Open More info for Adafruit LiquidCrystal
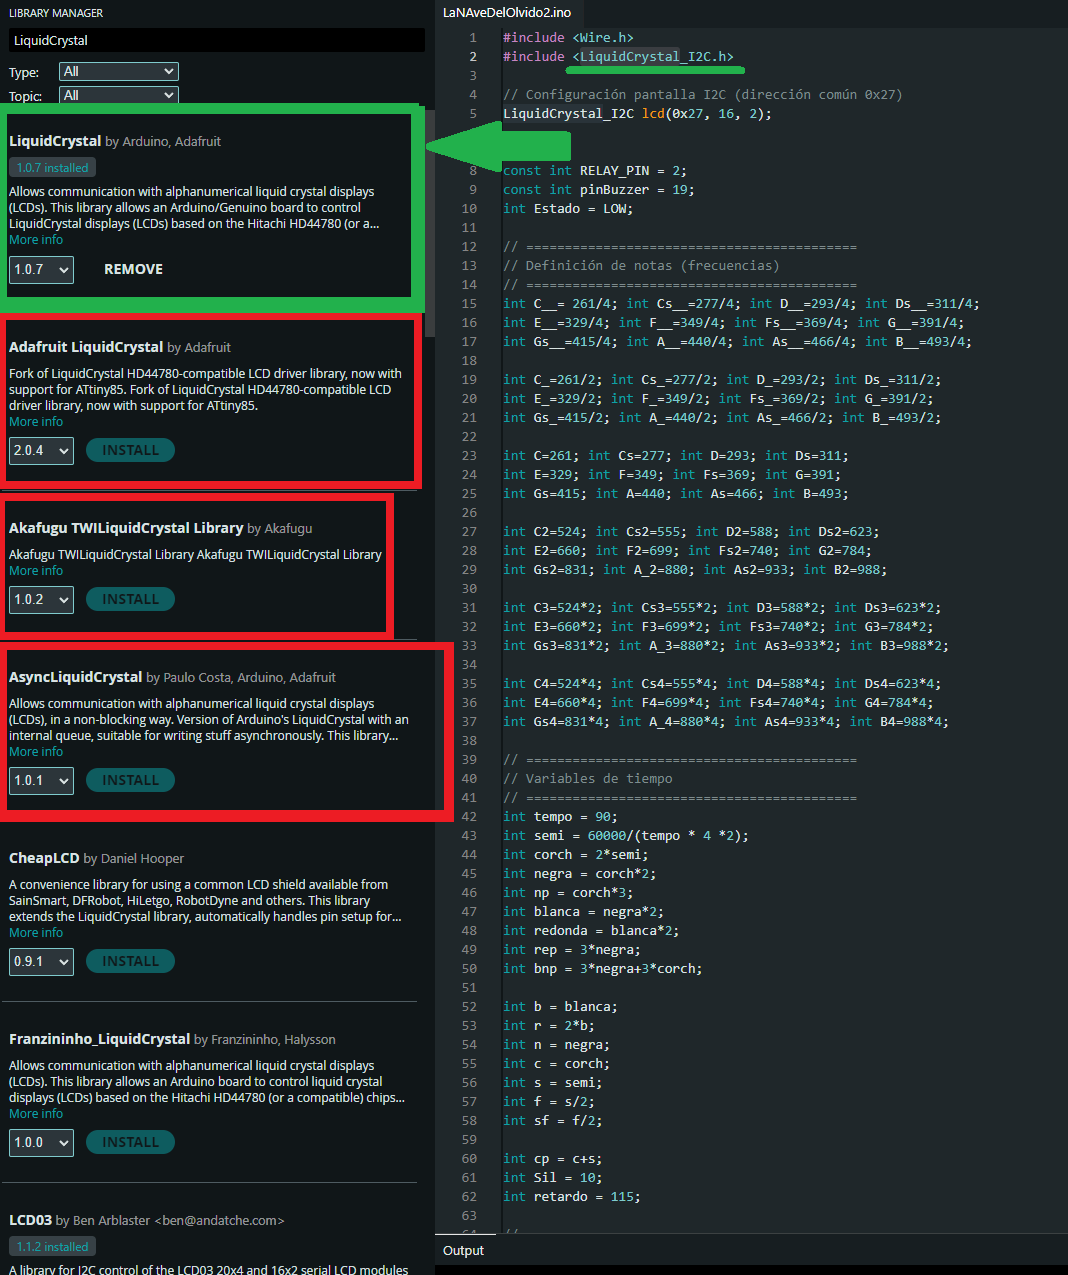The image size is (1068, 1275). (x=36, y=422)
